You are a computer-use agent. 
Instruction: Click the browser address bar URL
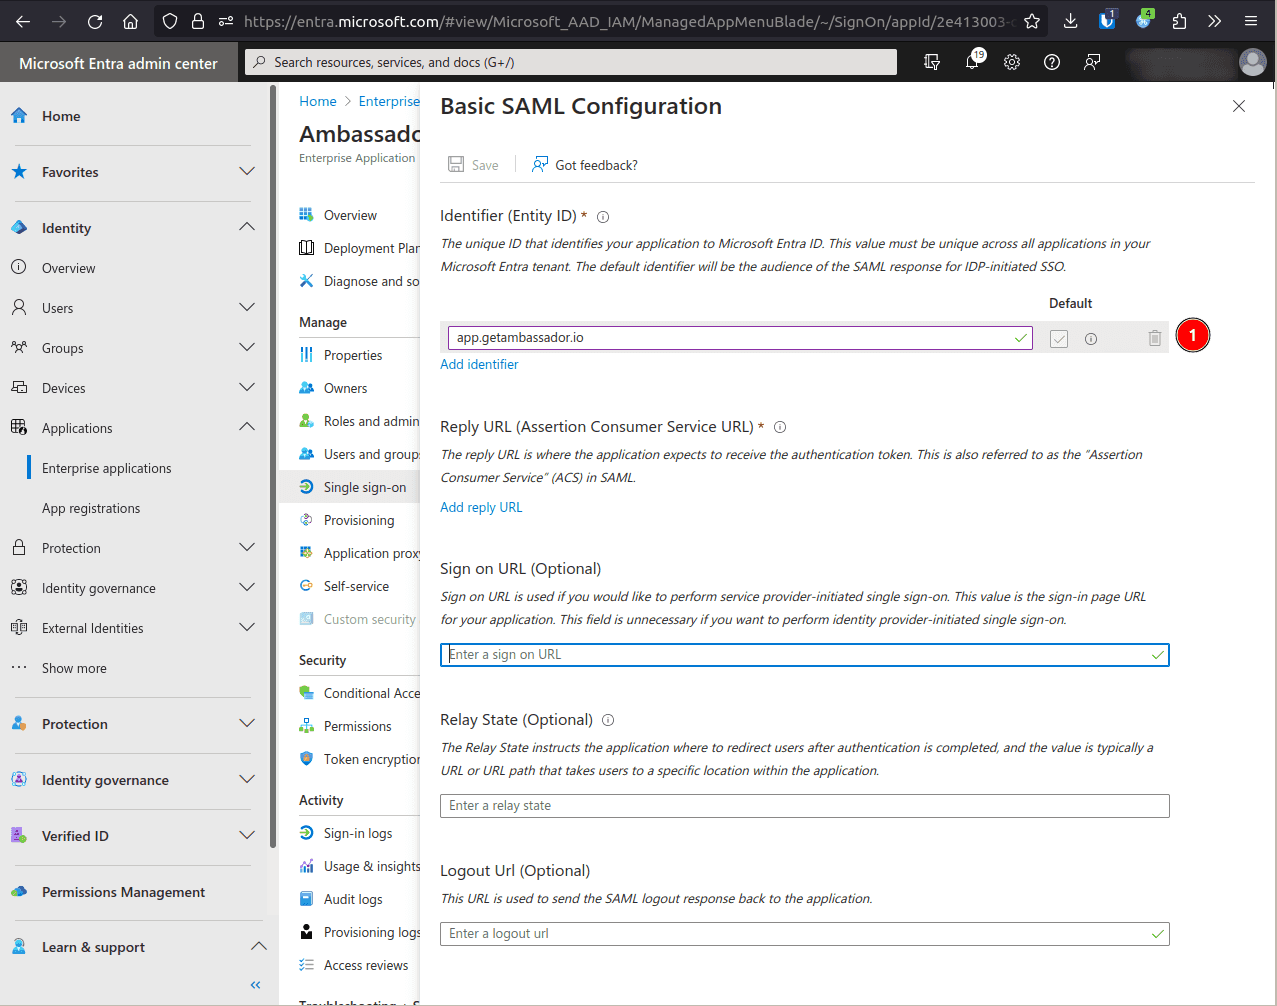(628, 21)
